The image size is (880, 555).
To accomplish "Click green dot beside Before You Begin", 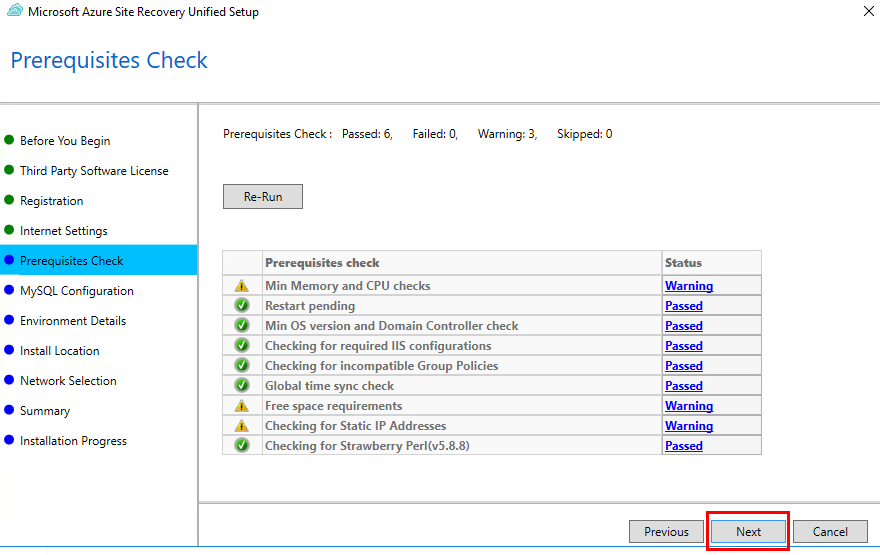I will [x=9, y=140].
